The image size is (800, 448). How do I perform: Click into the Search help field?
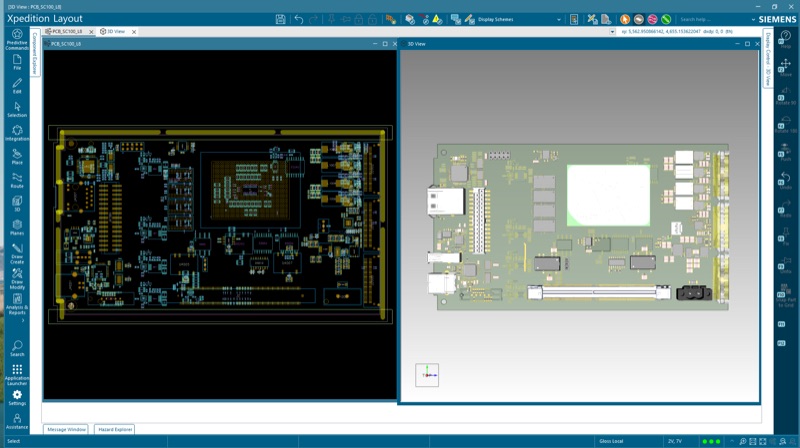coord(712,19)
